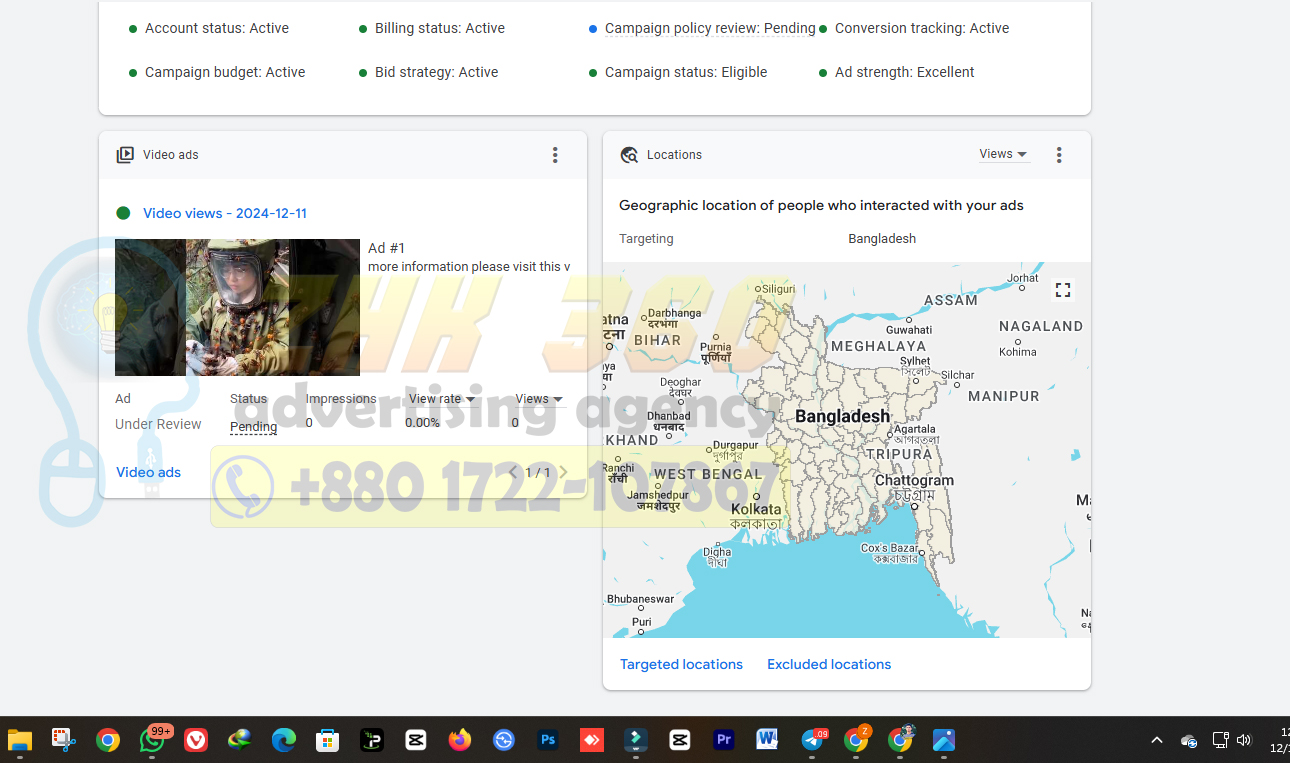1290x763 pixels.
Task: Click the Pending status of the ad
Action: click(254, 427)
